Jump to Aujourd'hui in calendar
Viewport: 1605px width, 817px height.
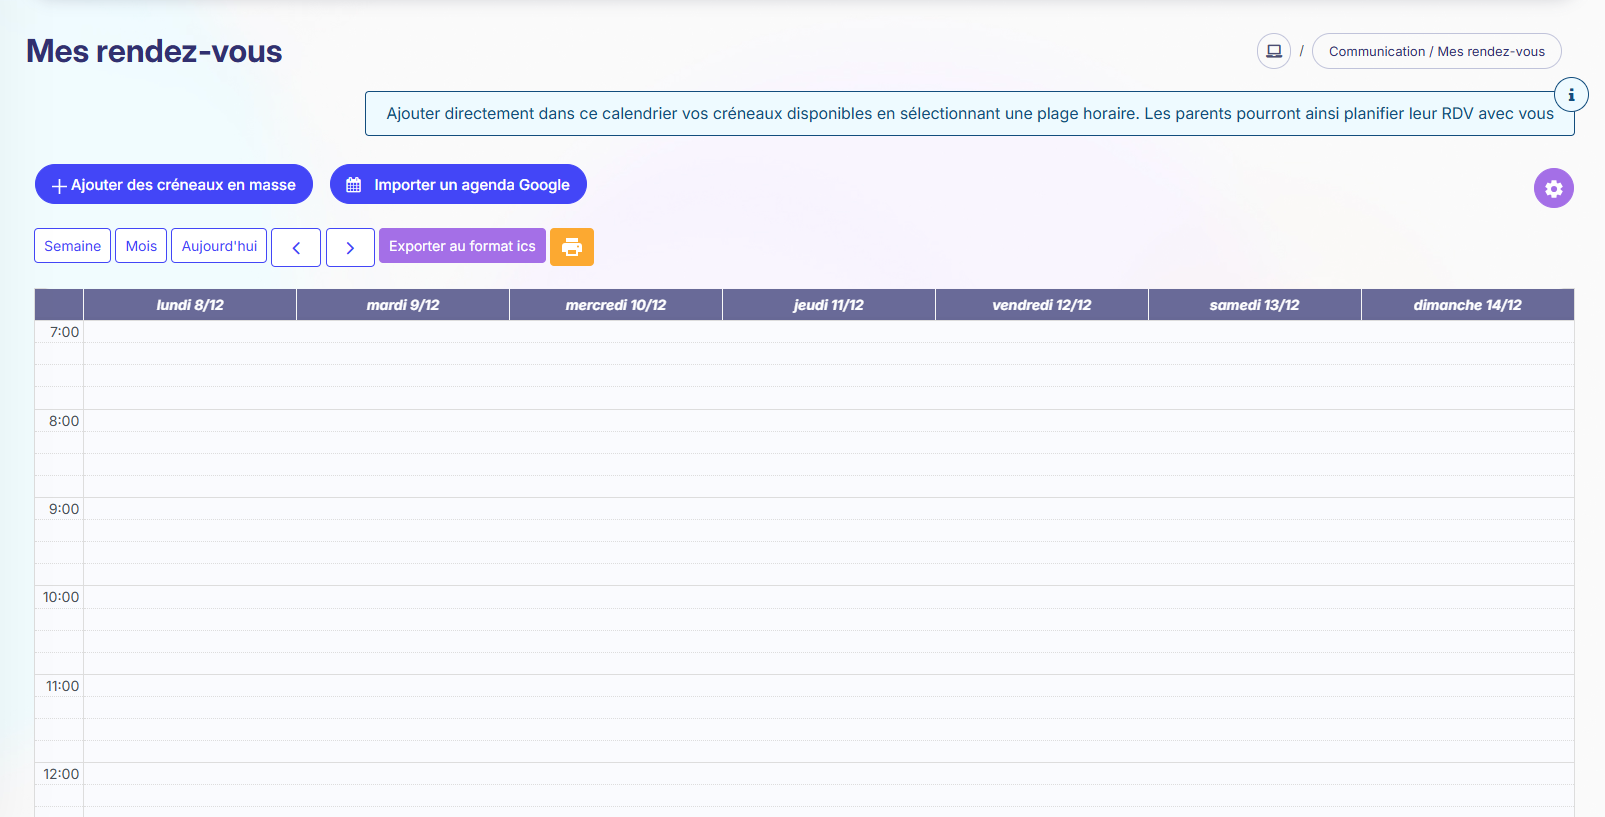point(219,246)
